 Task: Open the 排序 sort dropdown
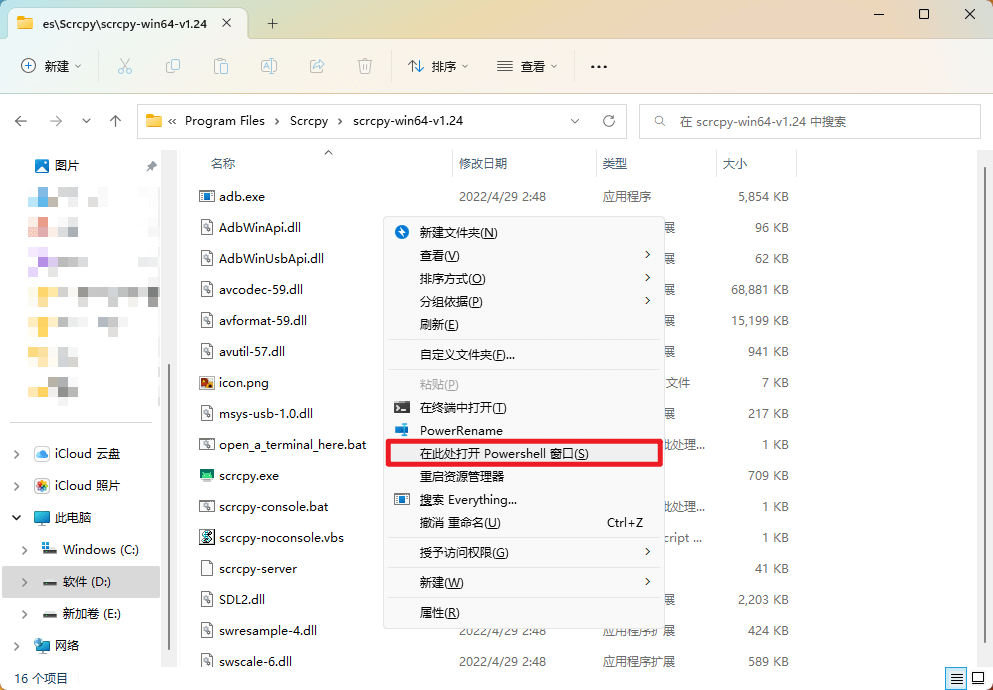click(x=438, y=66)
